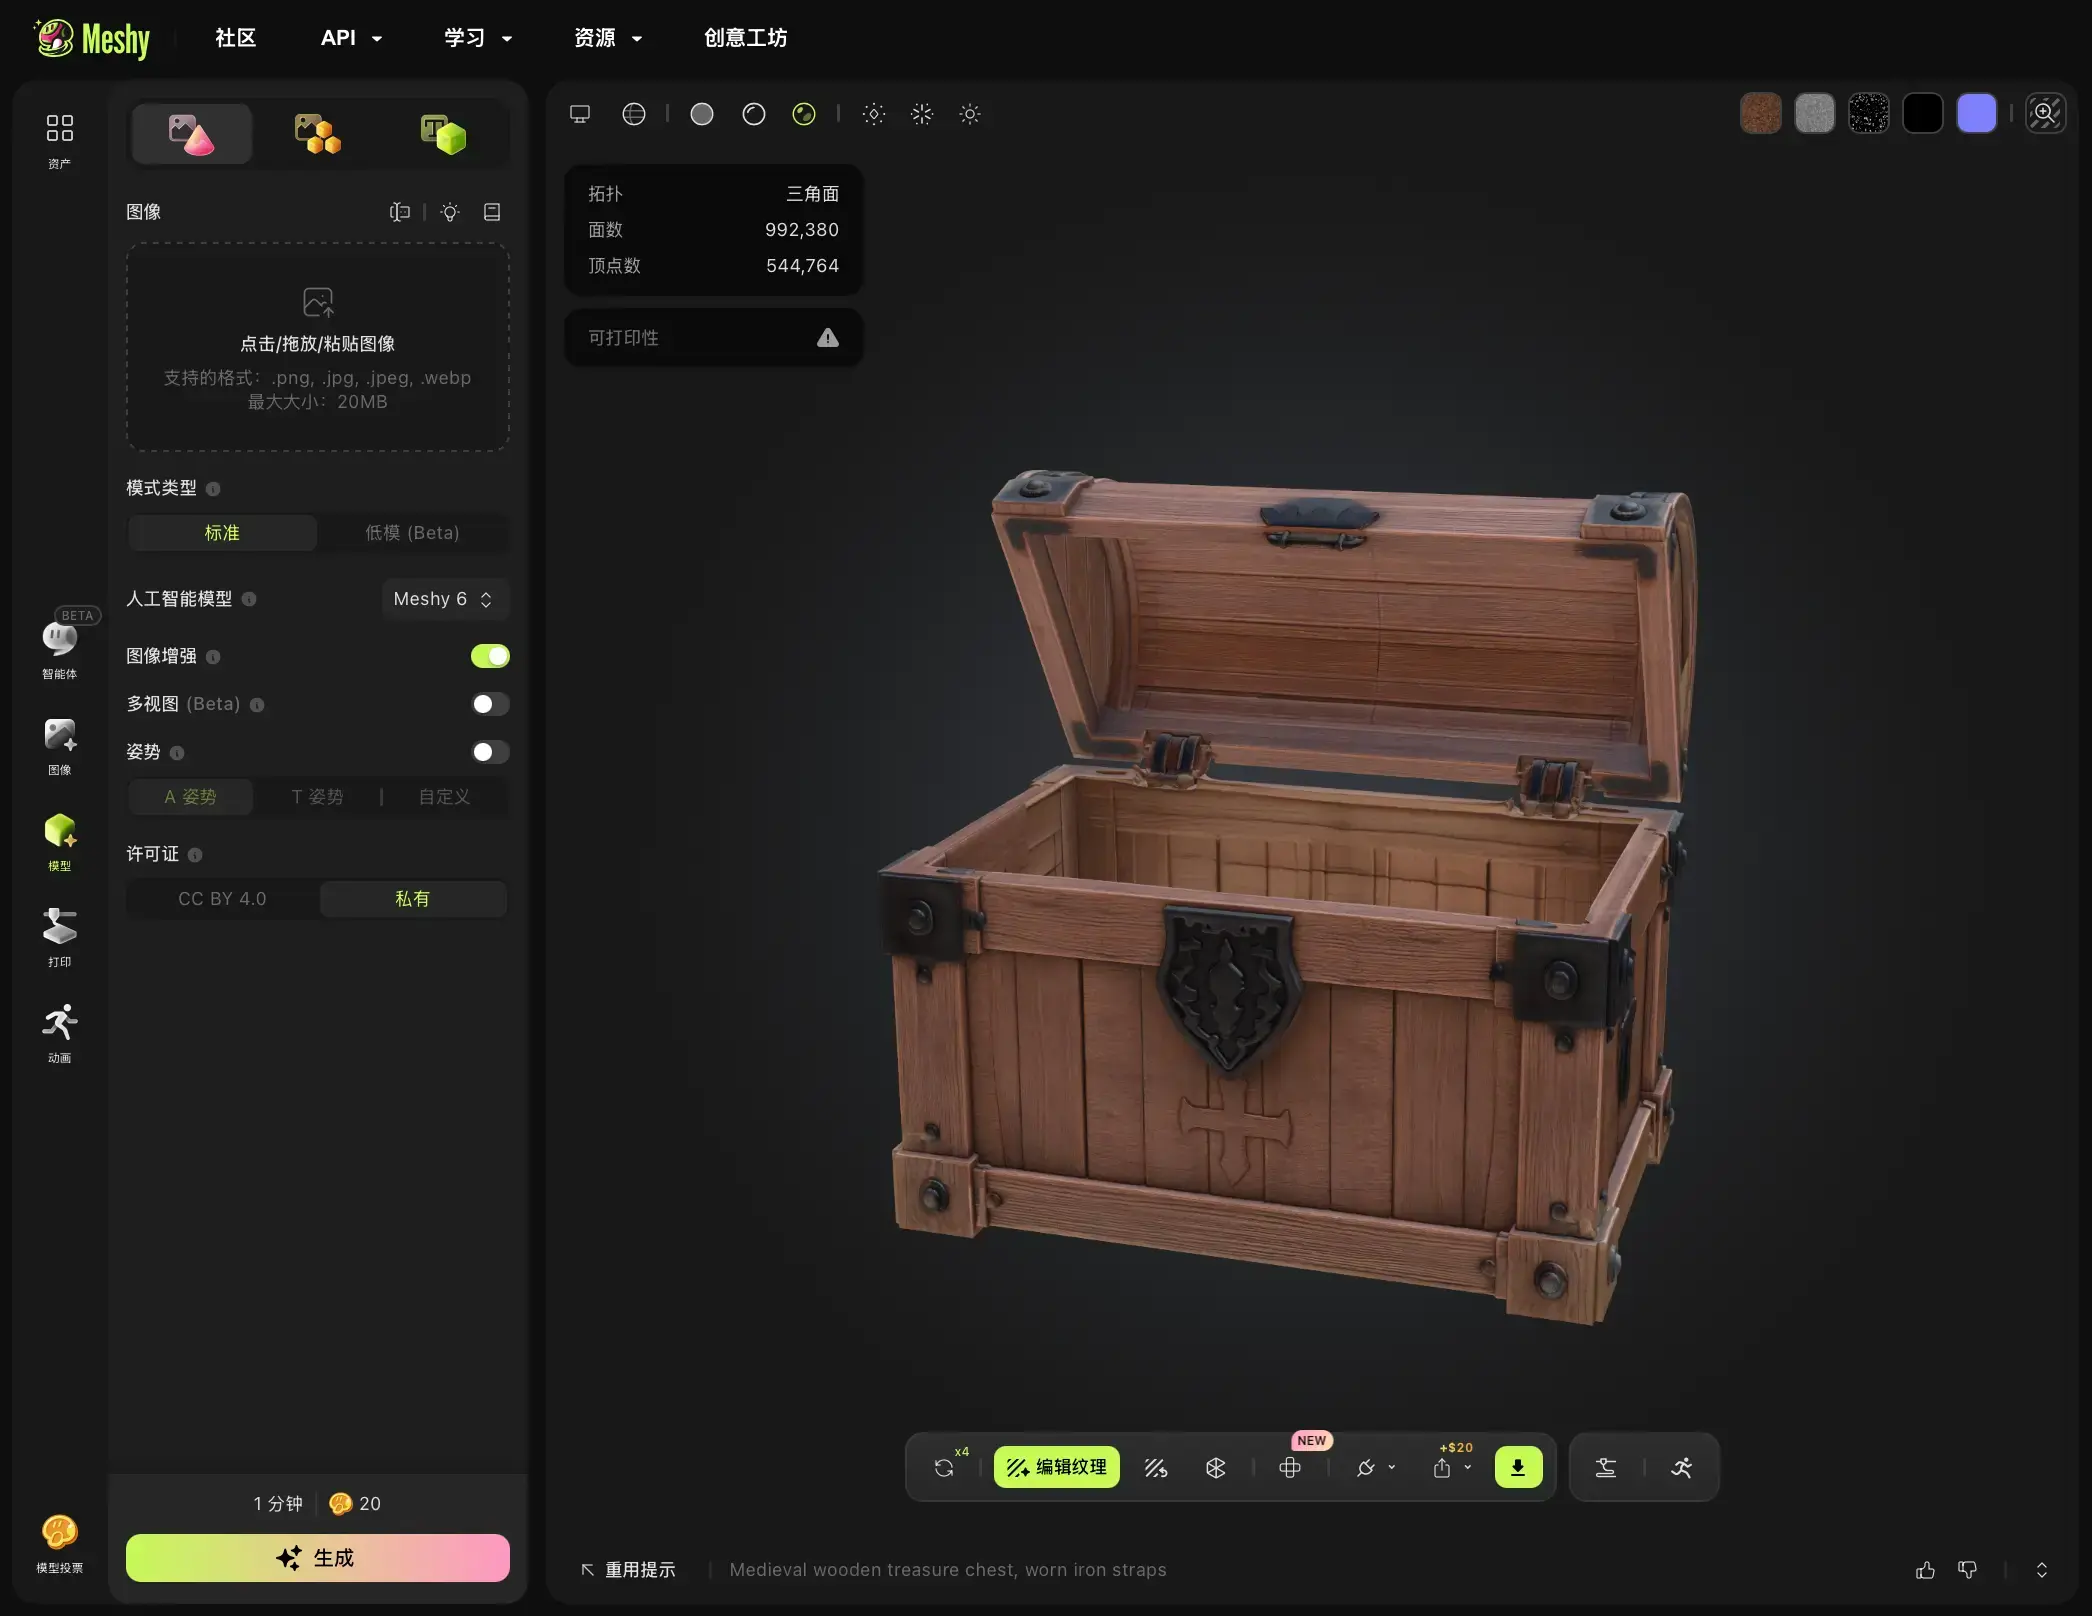Screen dimensions: 2092x1616
Task: Disable the 图像增强 toggle
Action: tap(490, 656)
